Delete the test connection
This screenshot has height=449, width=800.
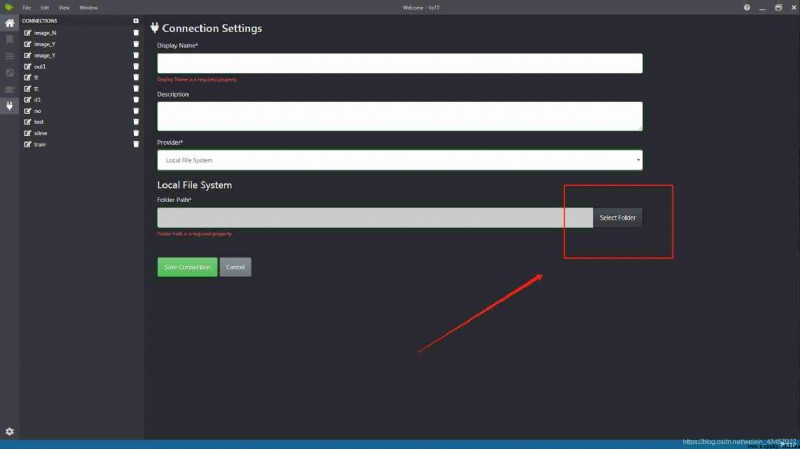(136, 122)
